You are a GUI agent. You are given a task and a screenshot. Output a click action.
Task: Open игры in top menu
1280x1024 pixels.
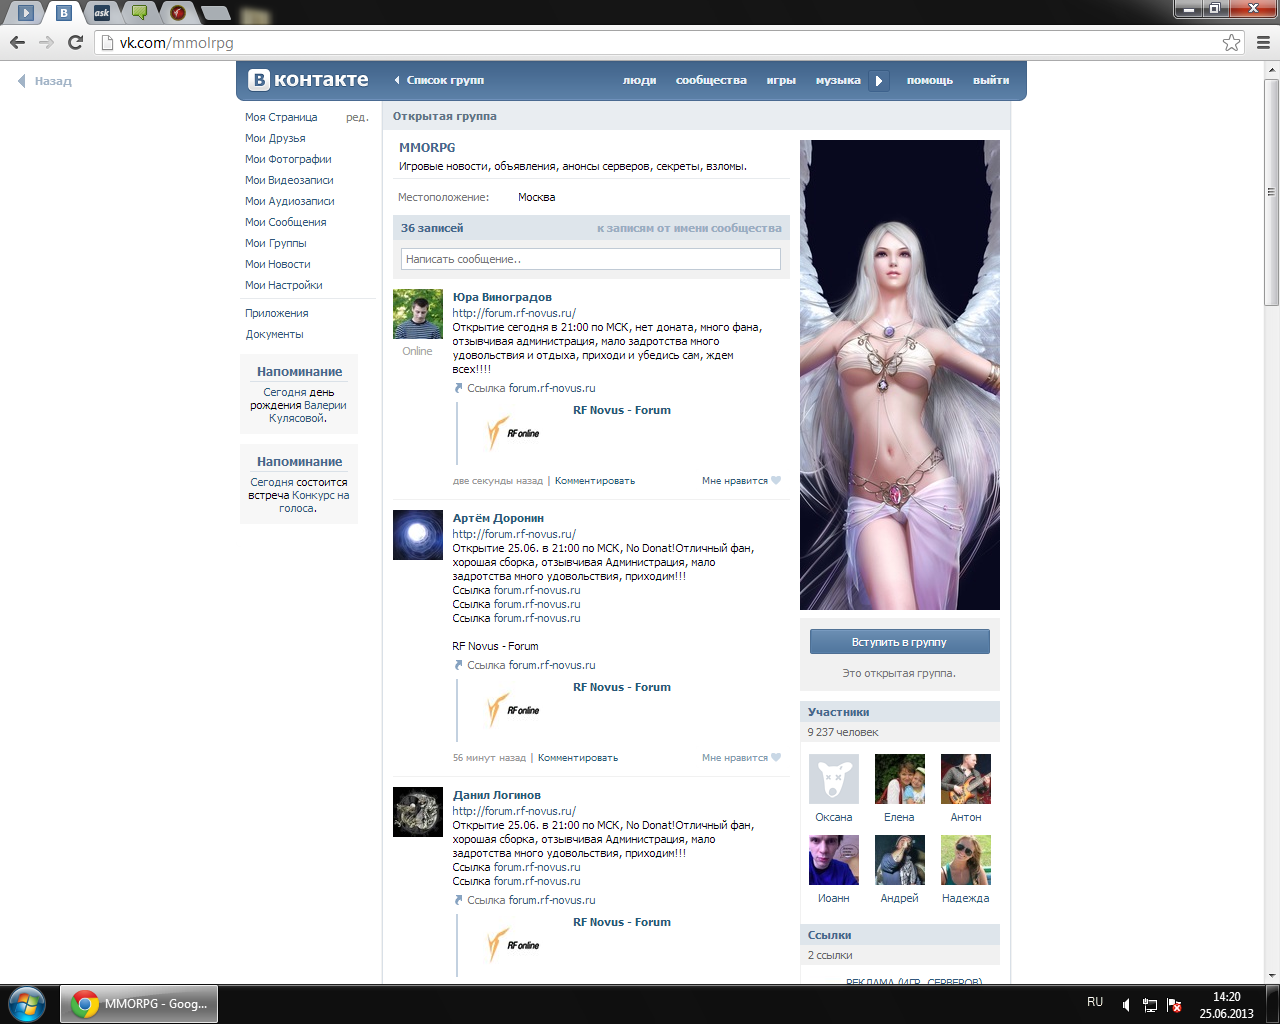pos(781,80)
